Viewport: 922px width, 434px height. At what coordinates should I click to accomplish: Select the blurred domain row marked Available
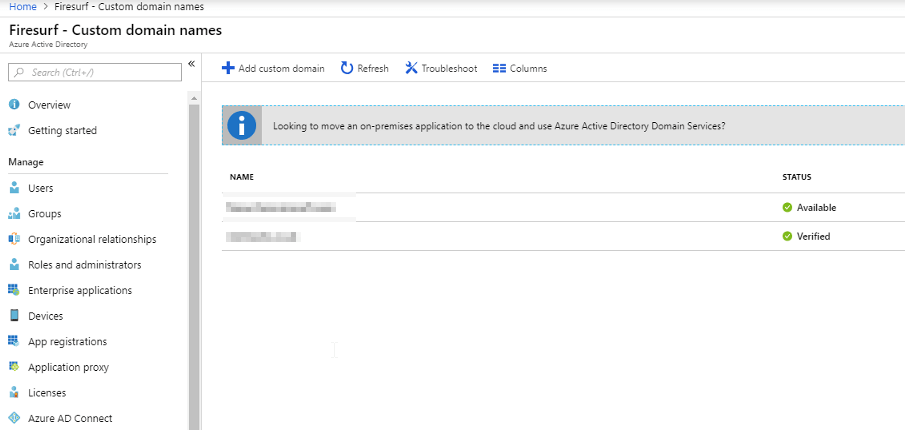coord(563,207)
